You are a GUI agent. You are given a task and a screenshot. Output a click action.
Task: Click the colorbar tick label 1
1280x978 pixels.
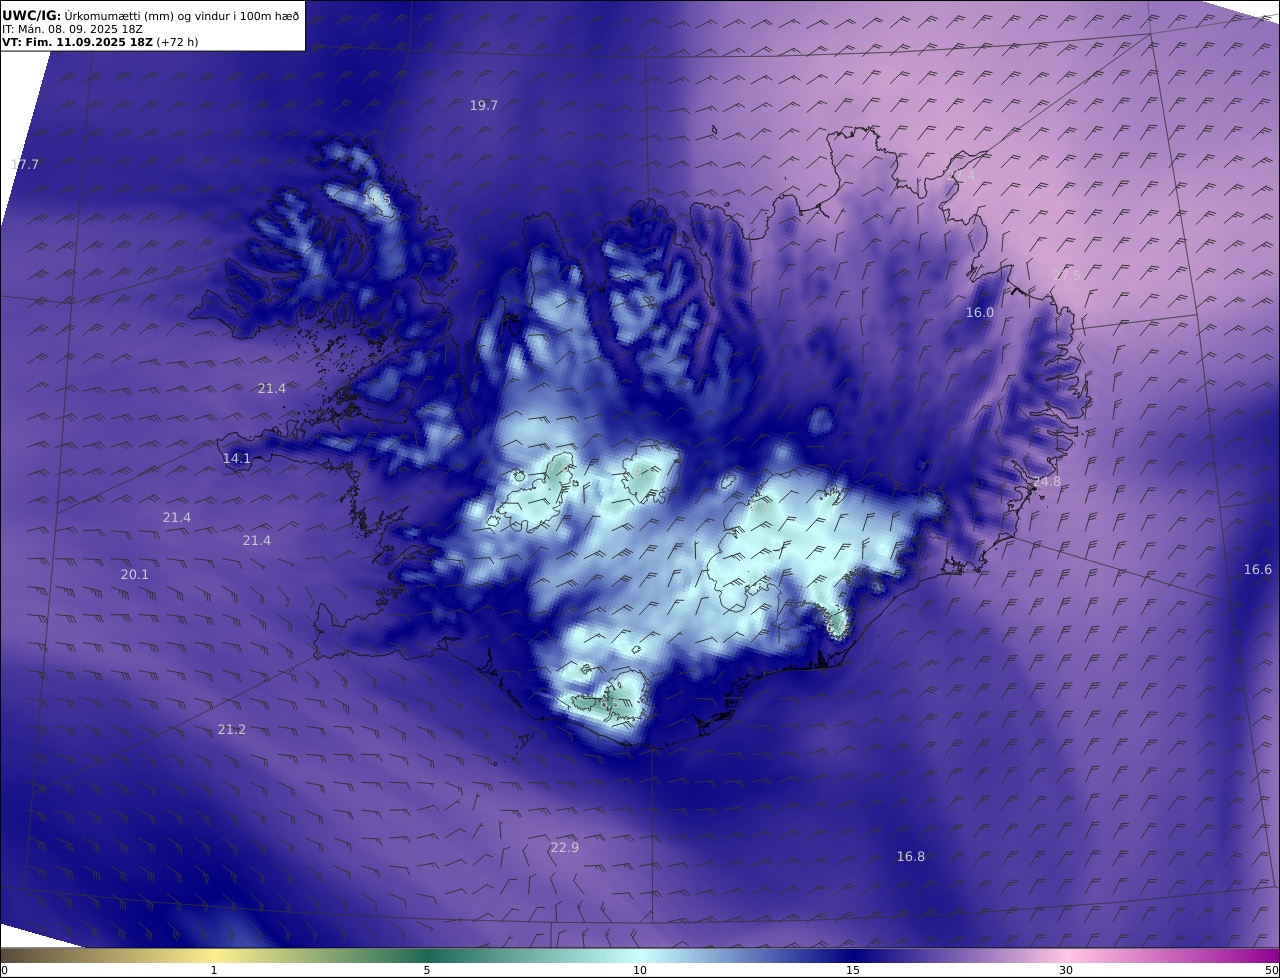(214, 970)
